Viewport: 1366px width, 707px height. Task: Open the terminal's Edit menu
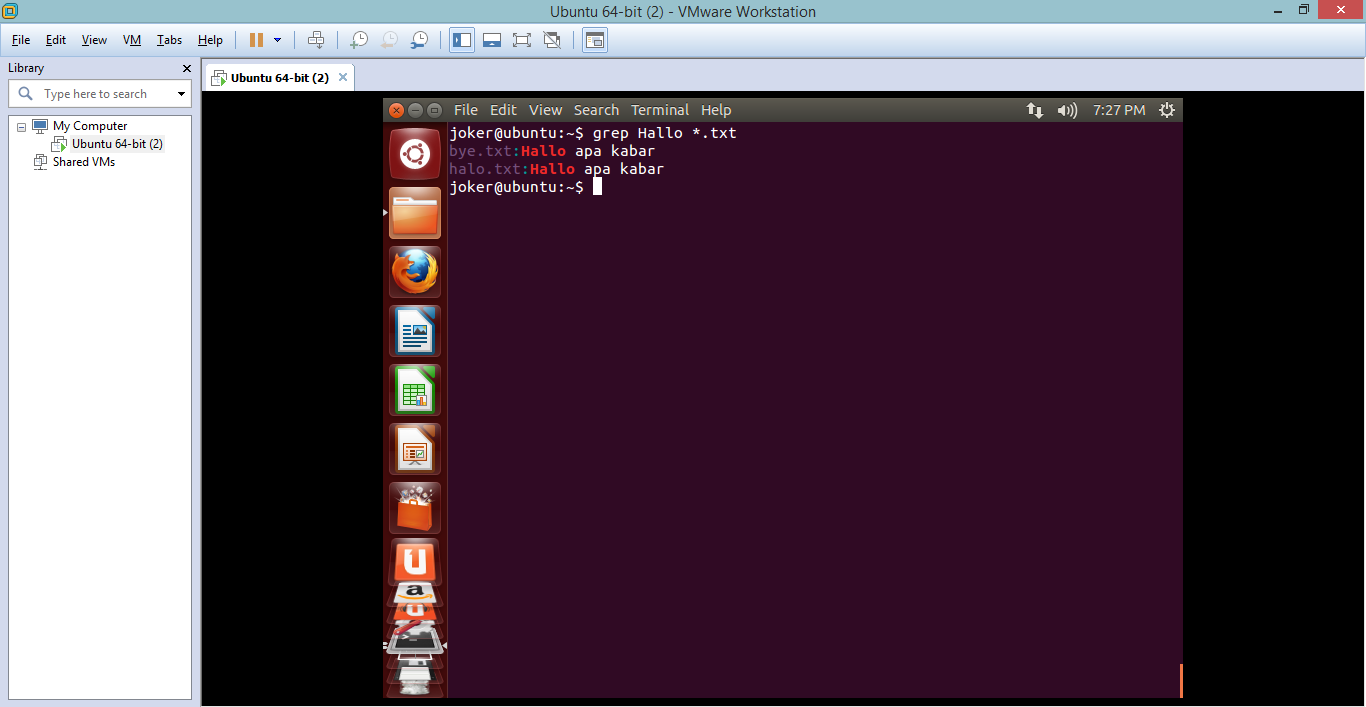pyautogui.click(x=503, y=110)
